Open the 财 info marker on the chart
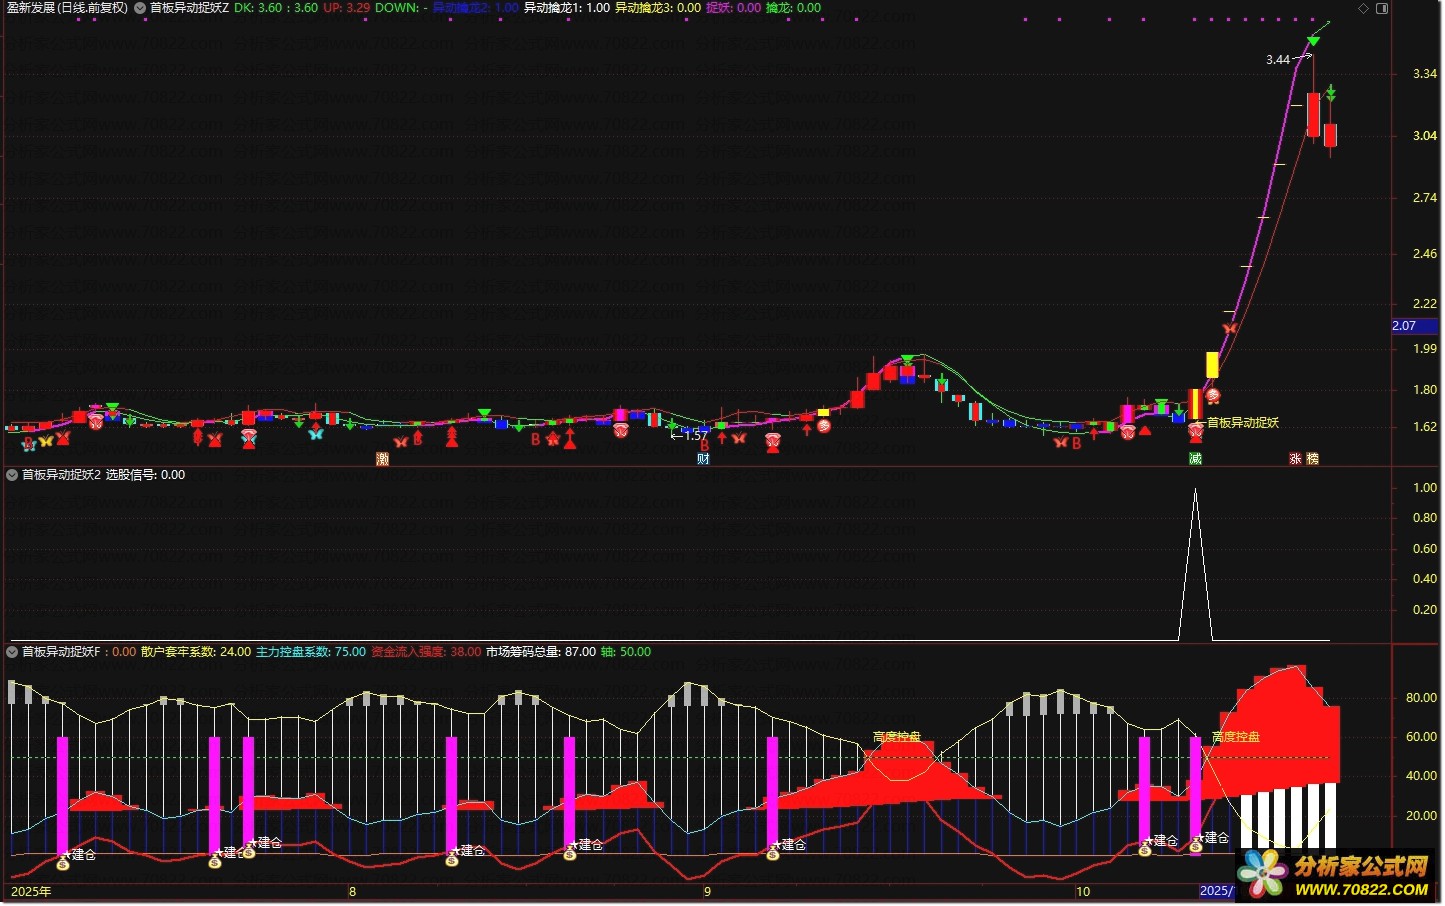This screenshot has width=1445, height=906. (703, 459)
